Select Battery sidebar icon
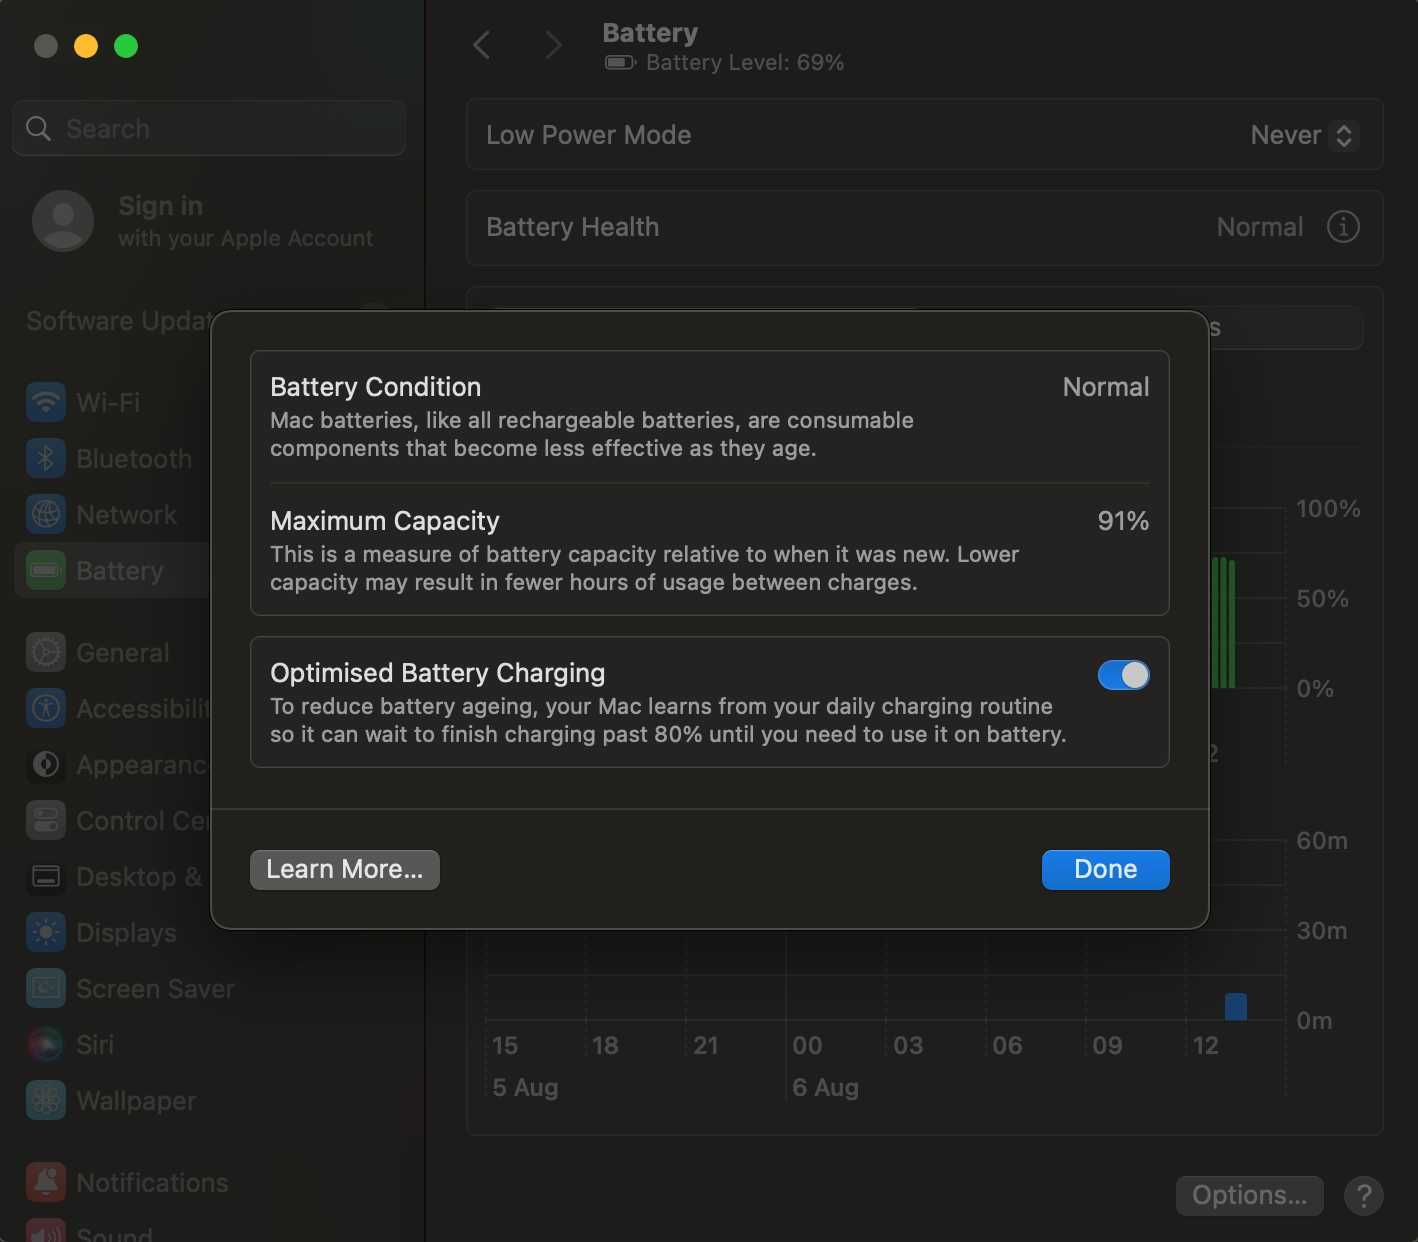This screenshot has height=1242, width=1418. click(45, 570)
